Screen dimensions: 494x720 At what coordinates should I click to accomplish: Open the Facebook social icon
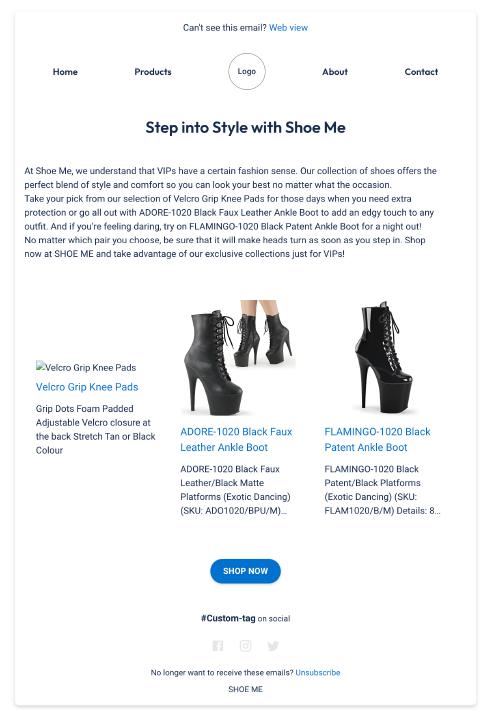pyautogui.click(x=218, y=646)
